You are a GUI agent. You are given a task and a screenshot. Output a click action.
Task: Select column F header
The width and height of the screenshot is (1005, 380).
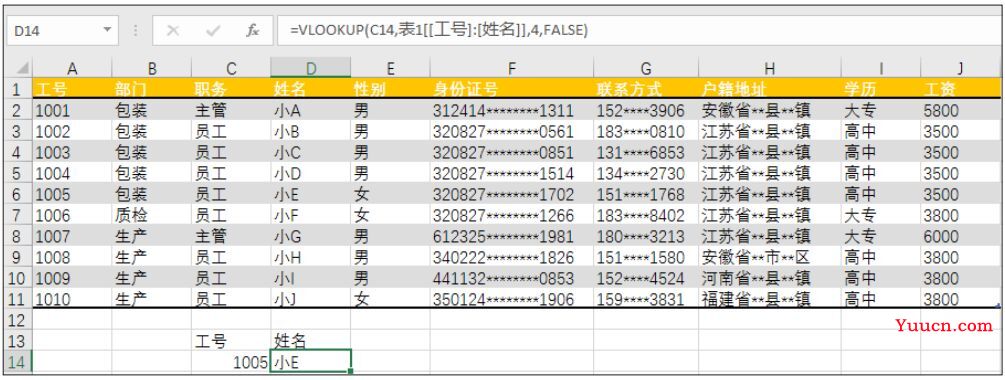(x=511, y=68)
